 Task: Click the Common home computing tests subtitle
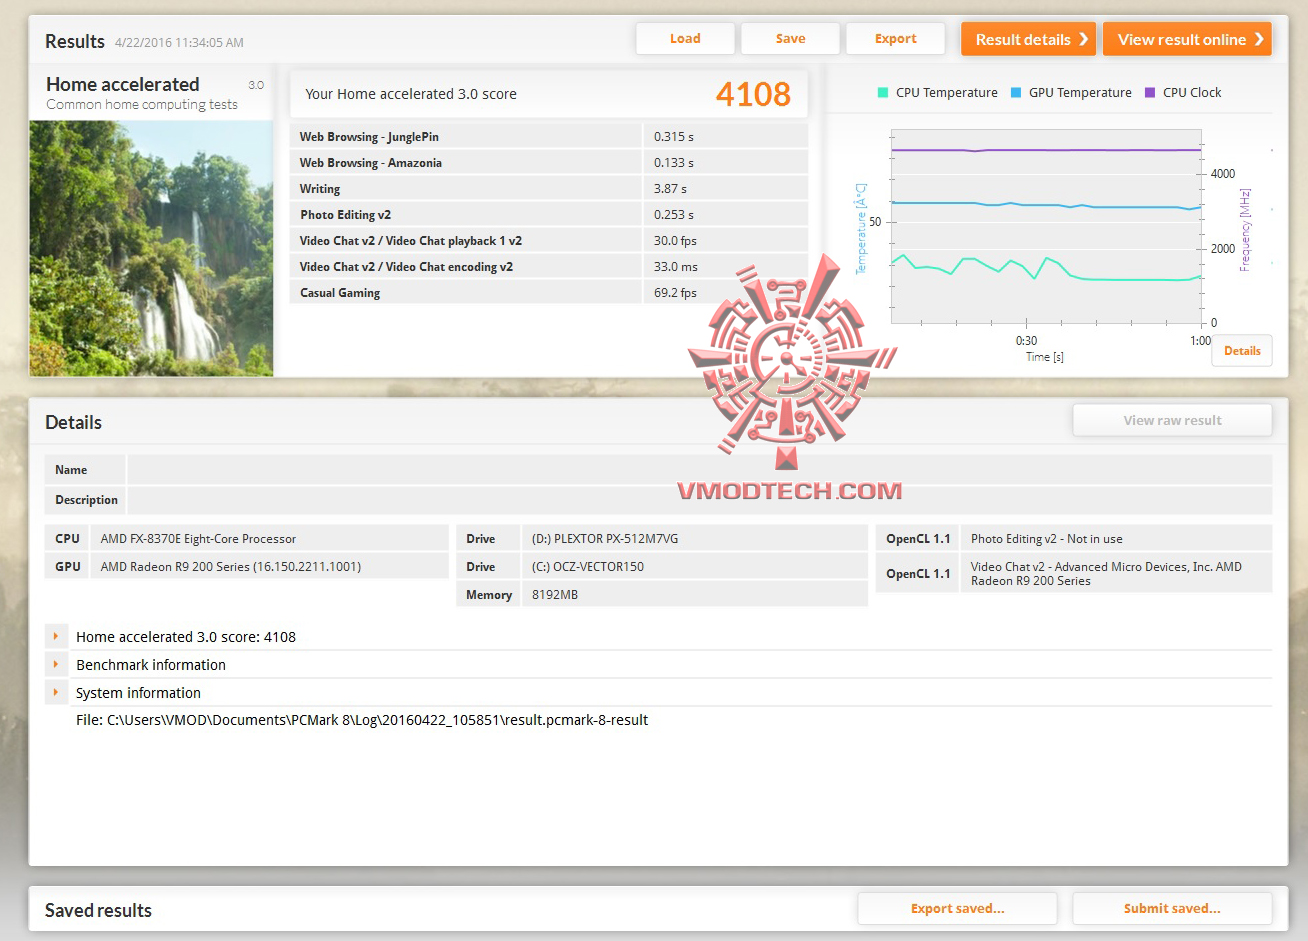pyautogui.click(x=142, y=105)
